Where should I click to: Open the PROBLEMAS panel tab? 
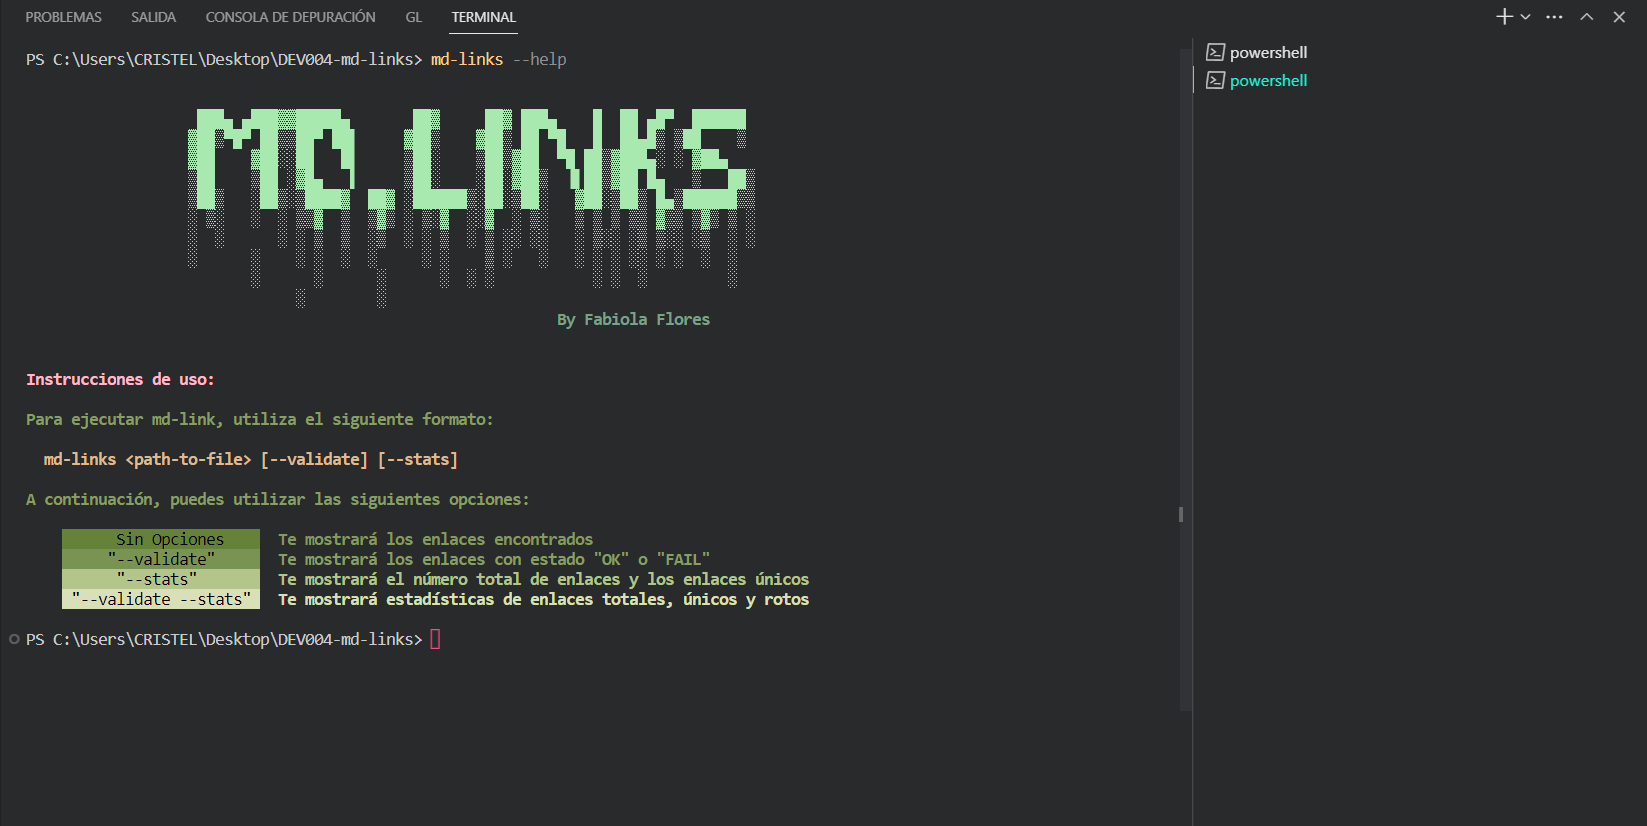(x=63, y=17)
